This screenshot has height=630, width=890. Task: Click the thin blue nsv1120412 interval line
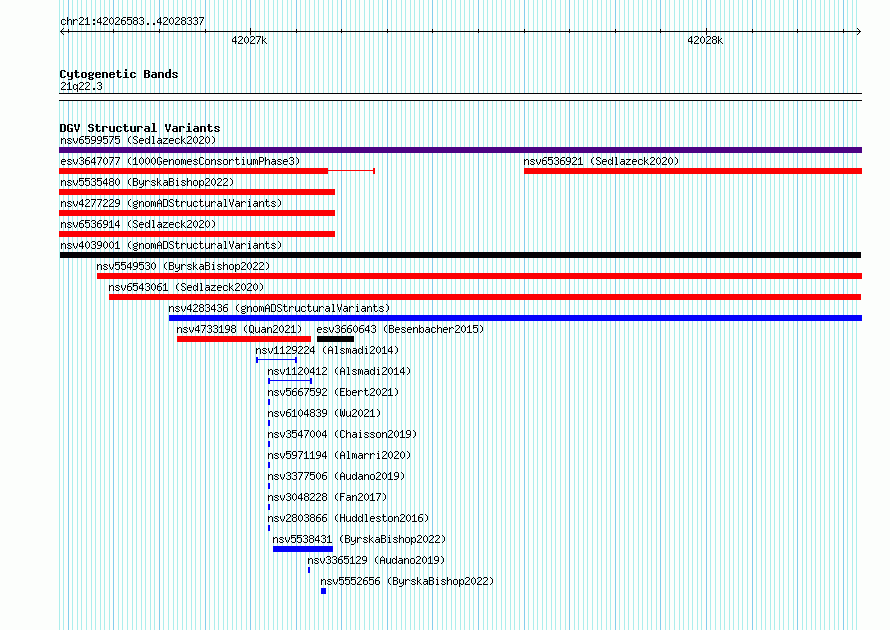coord(290,381)
